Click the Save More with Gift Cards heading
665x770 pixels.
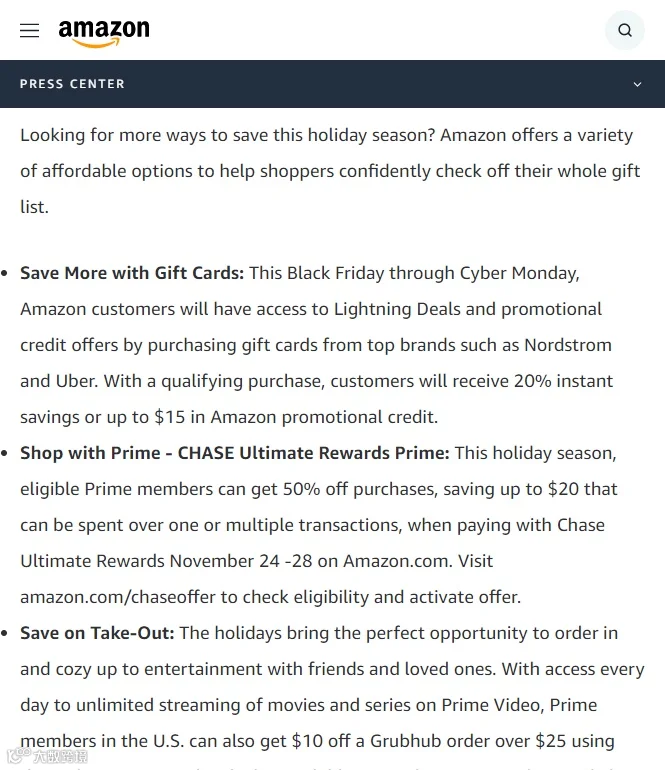[x=132, y=273]
